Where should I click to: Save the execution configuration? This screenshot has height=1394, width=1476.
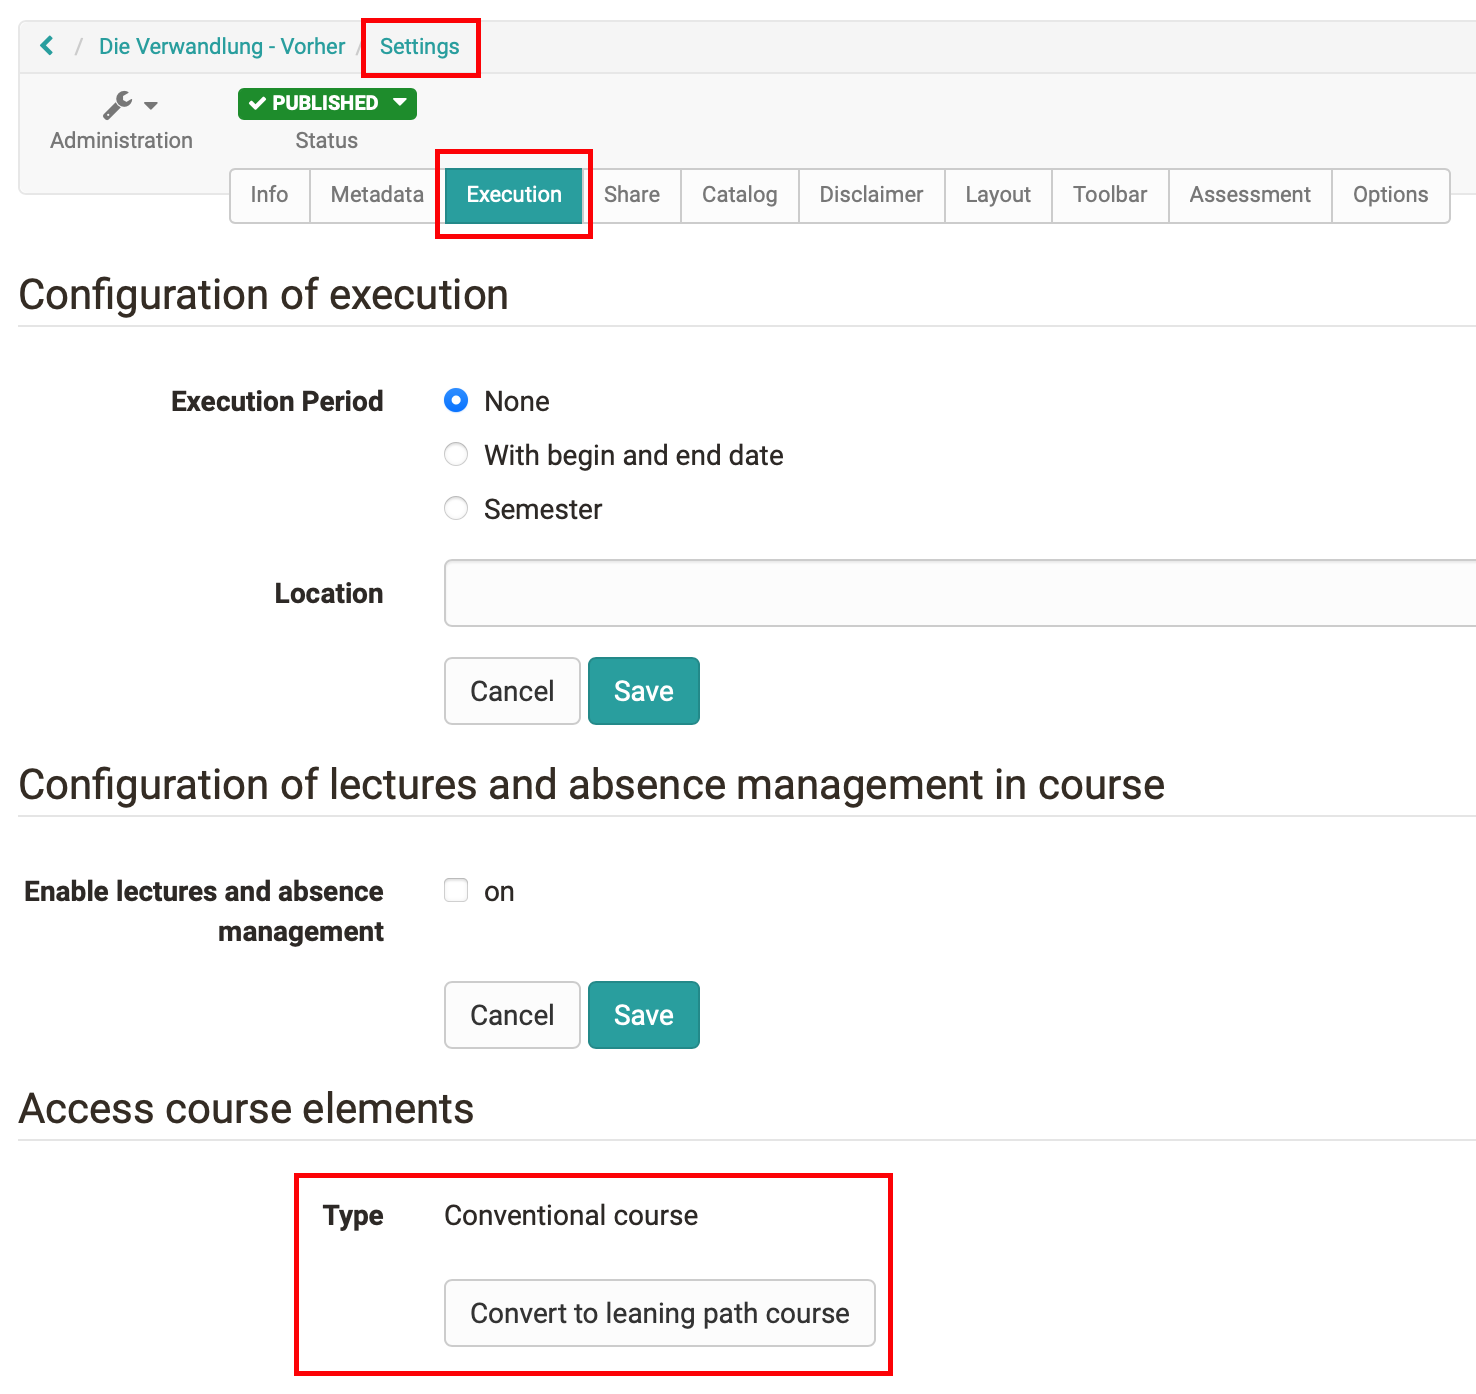[643, 691]
